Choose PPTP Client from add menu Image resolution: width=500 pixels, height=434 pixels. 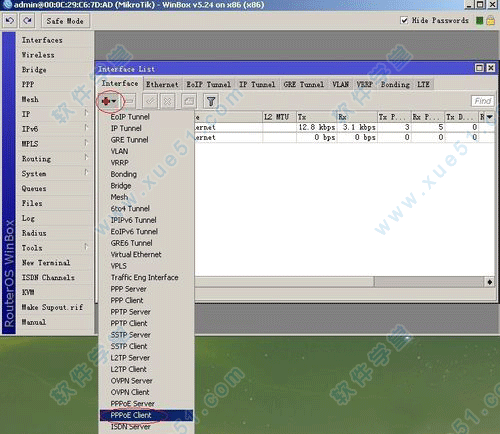[146, 323]
